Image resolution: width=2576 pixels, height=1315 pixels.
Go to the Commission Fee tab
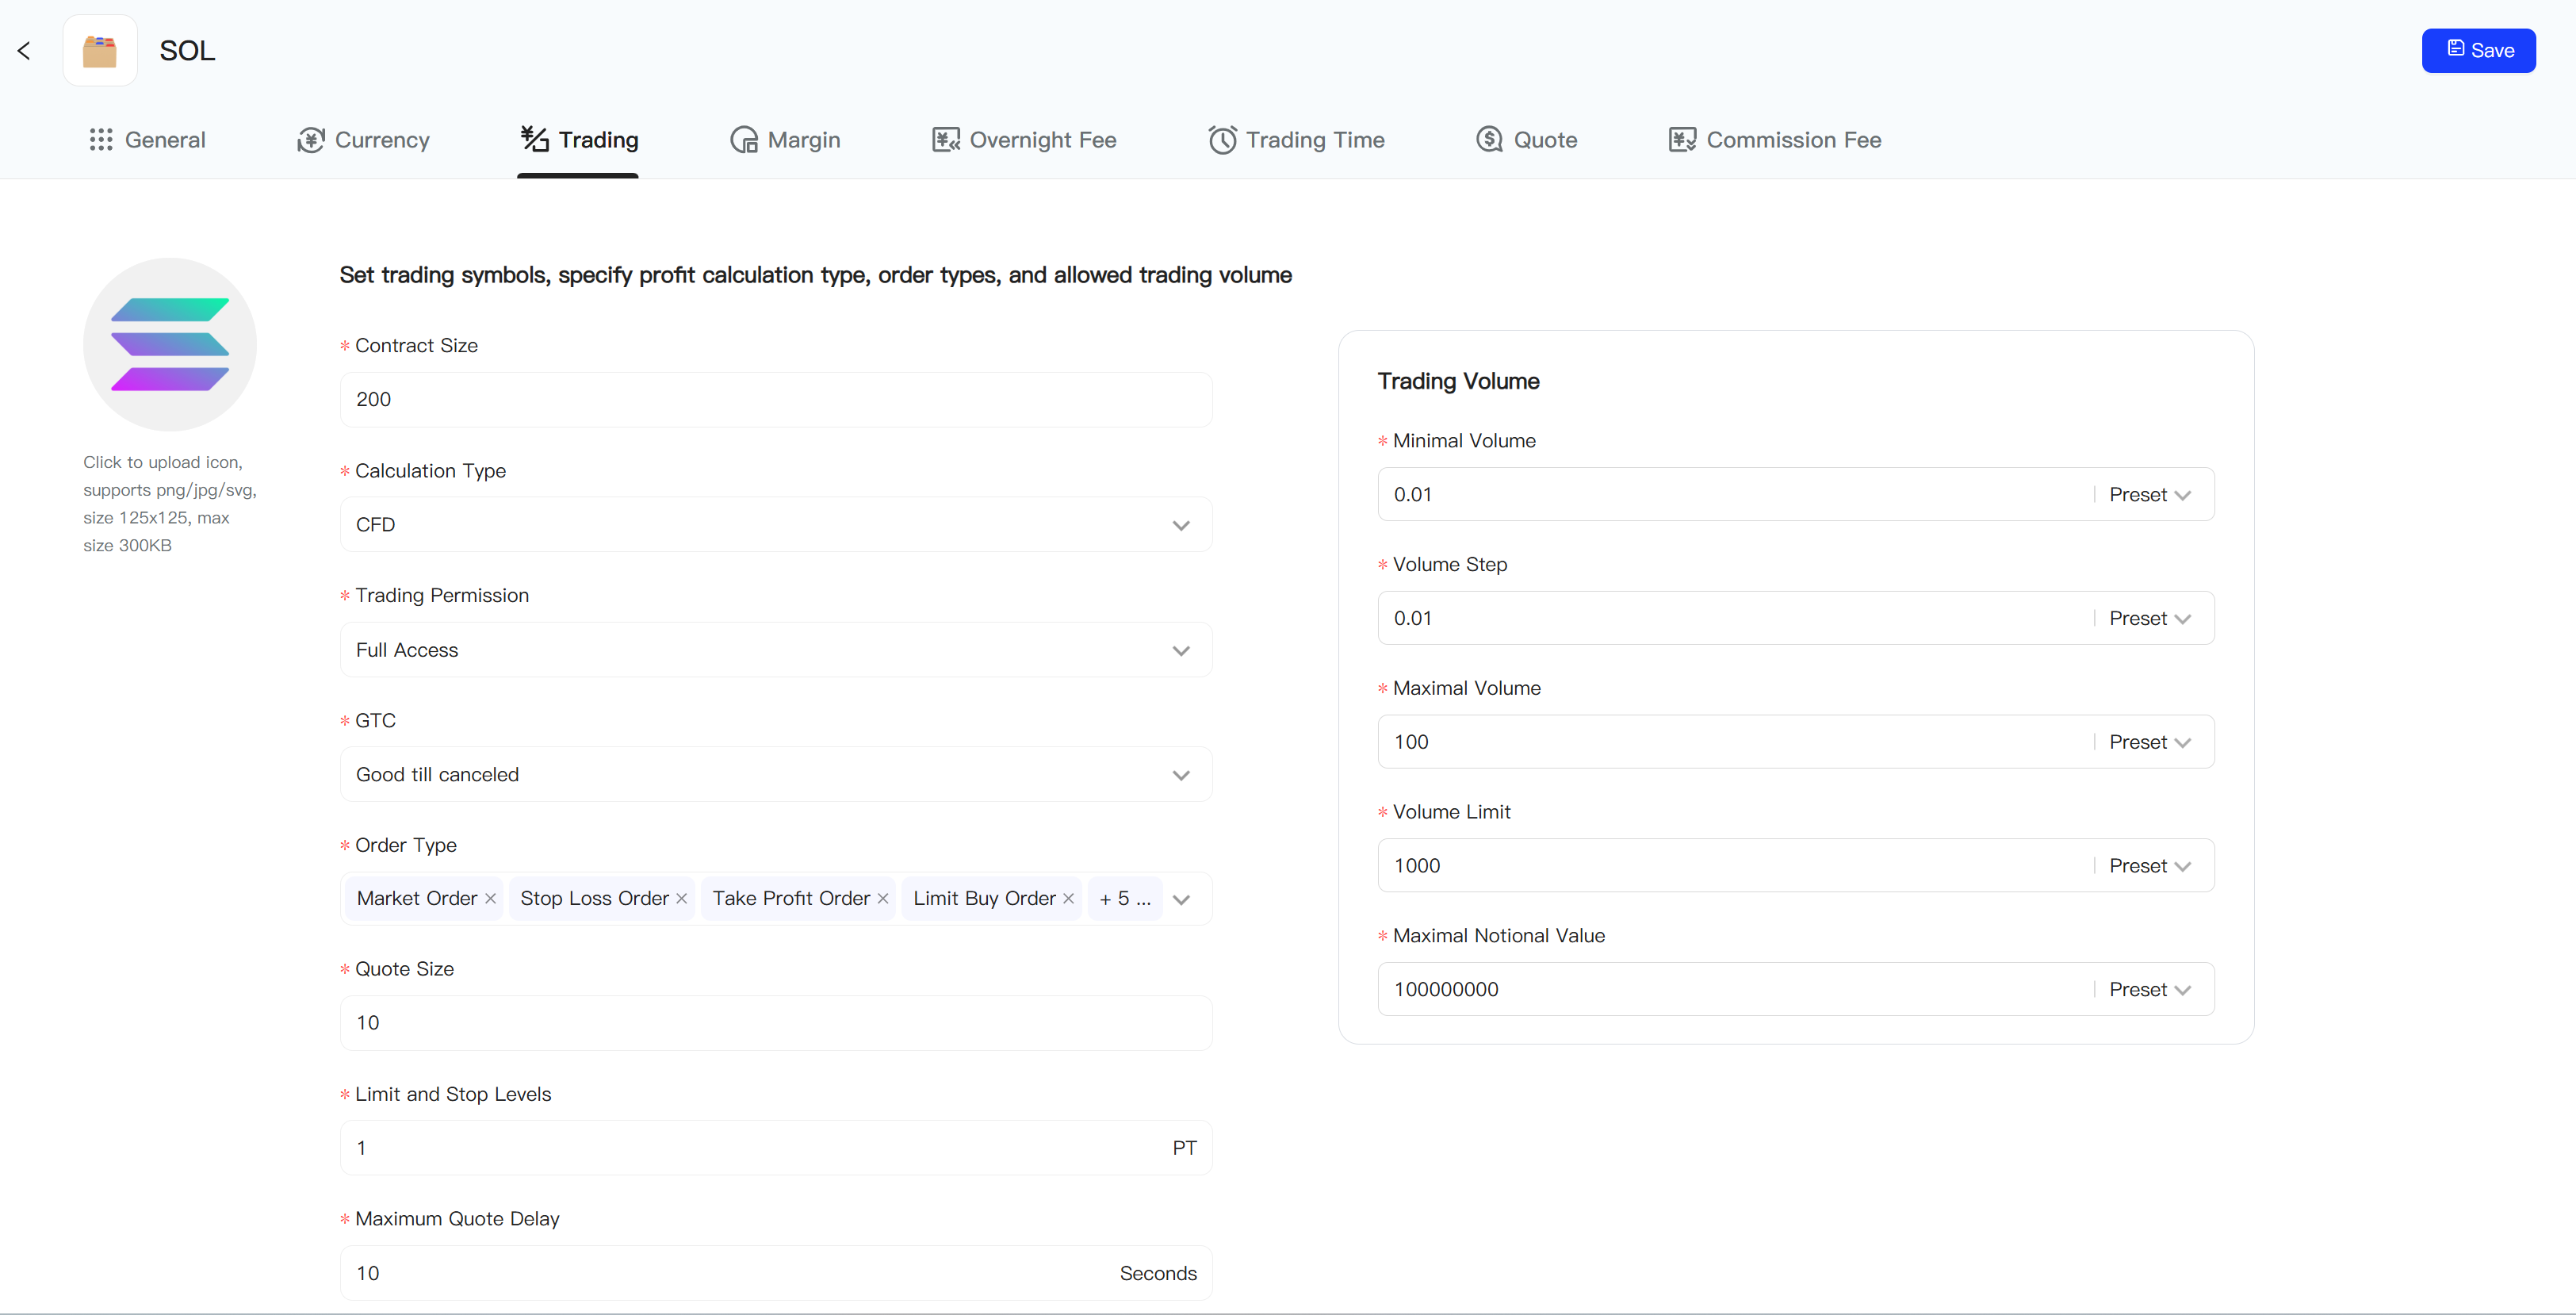coord(1775,140)
